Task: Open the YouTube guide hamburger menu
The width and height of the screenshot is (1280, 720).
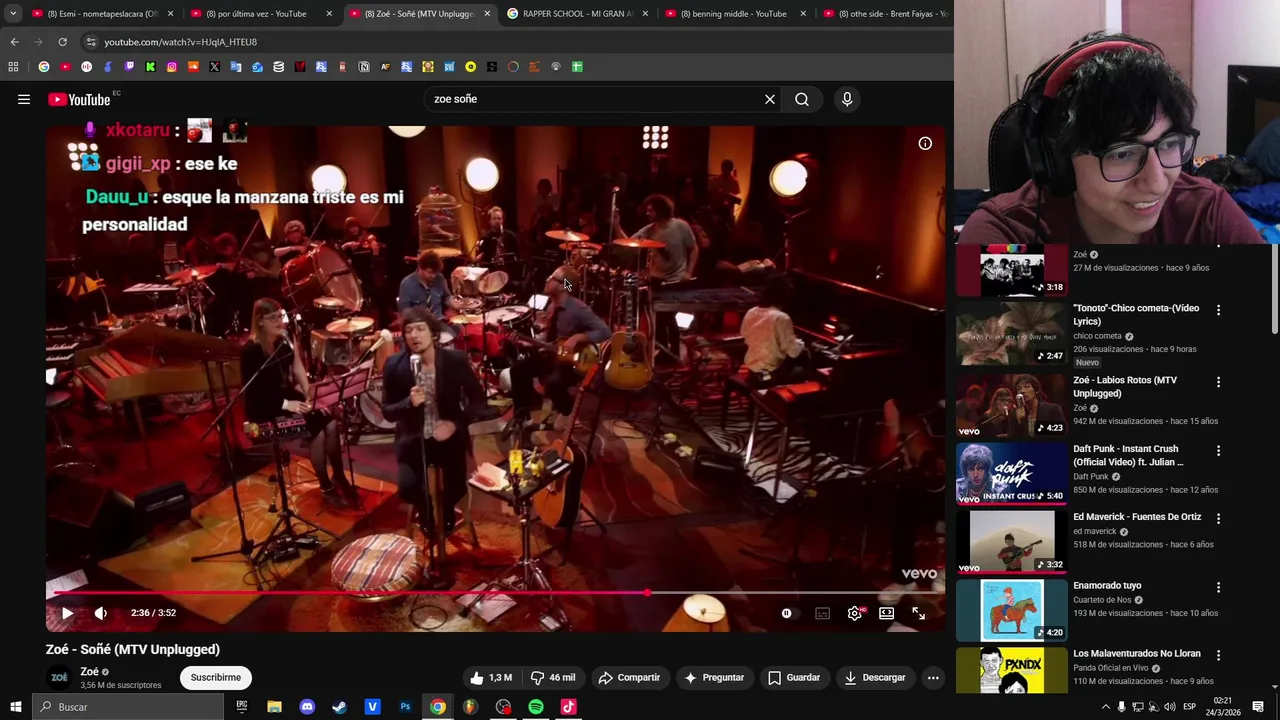Action: click(x=24, y=99)
